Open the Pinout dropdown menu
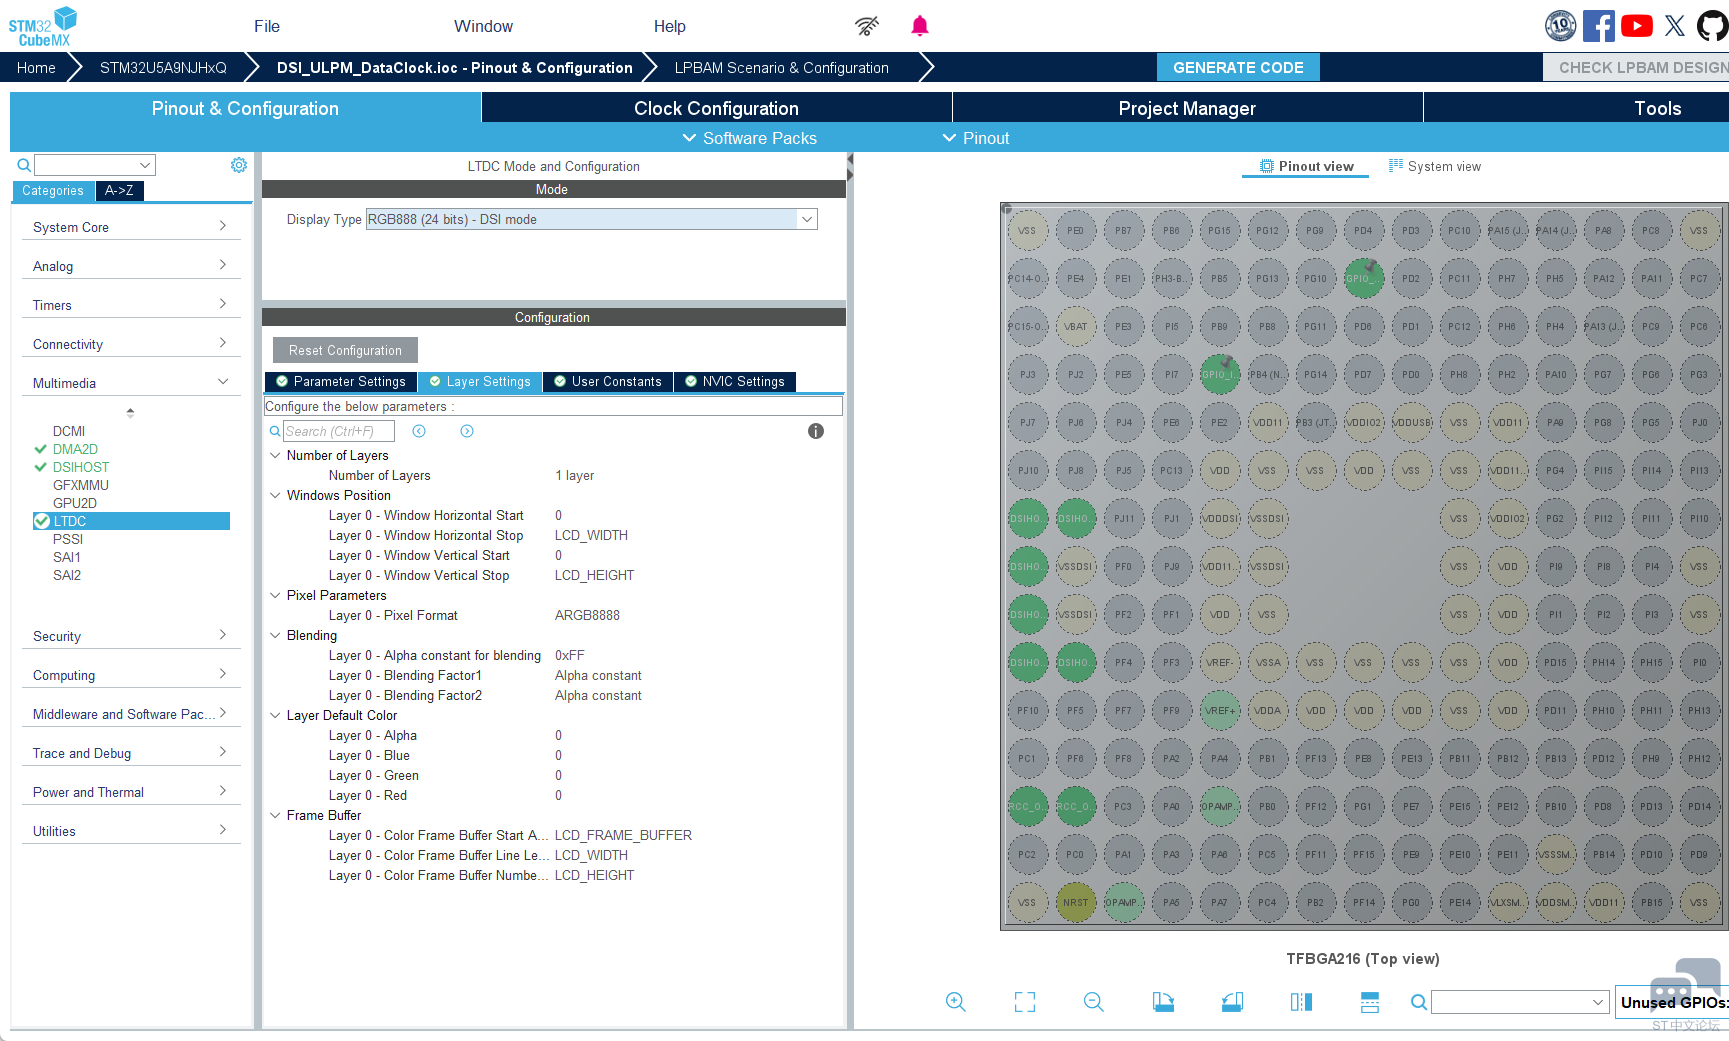 tap(976, 138)
